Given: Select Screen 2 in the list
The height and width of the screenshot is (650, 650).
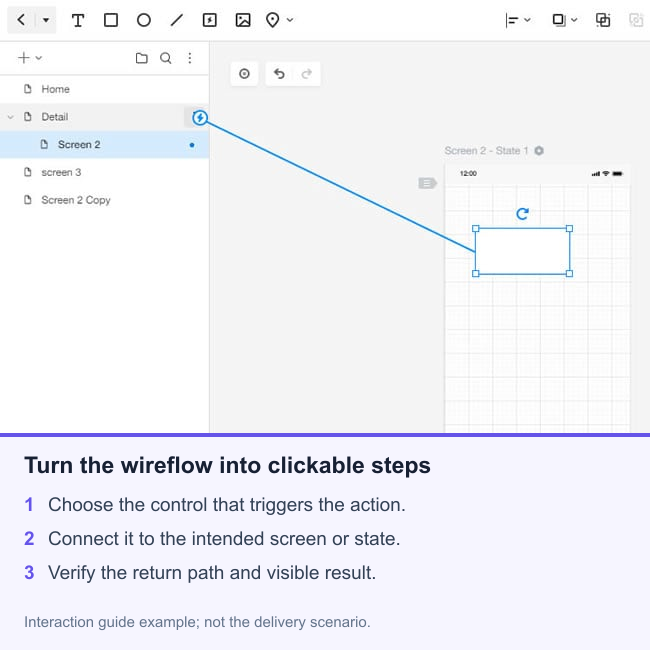Looking at the screenshot, I should pyautogui.click(x=104, y=145).
